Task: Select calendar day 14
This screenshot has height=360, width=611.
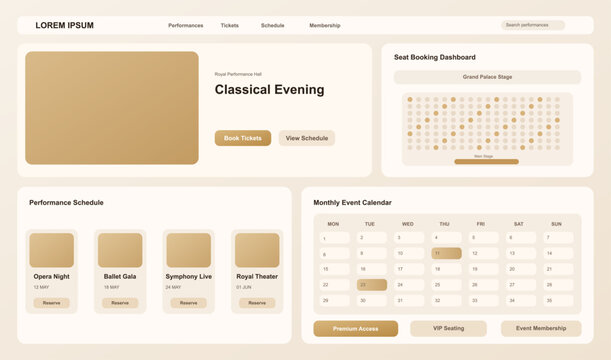Action: [558, 253]
